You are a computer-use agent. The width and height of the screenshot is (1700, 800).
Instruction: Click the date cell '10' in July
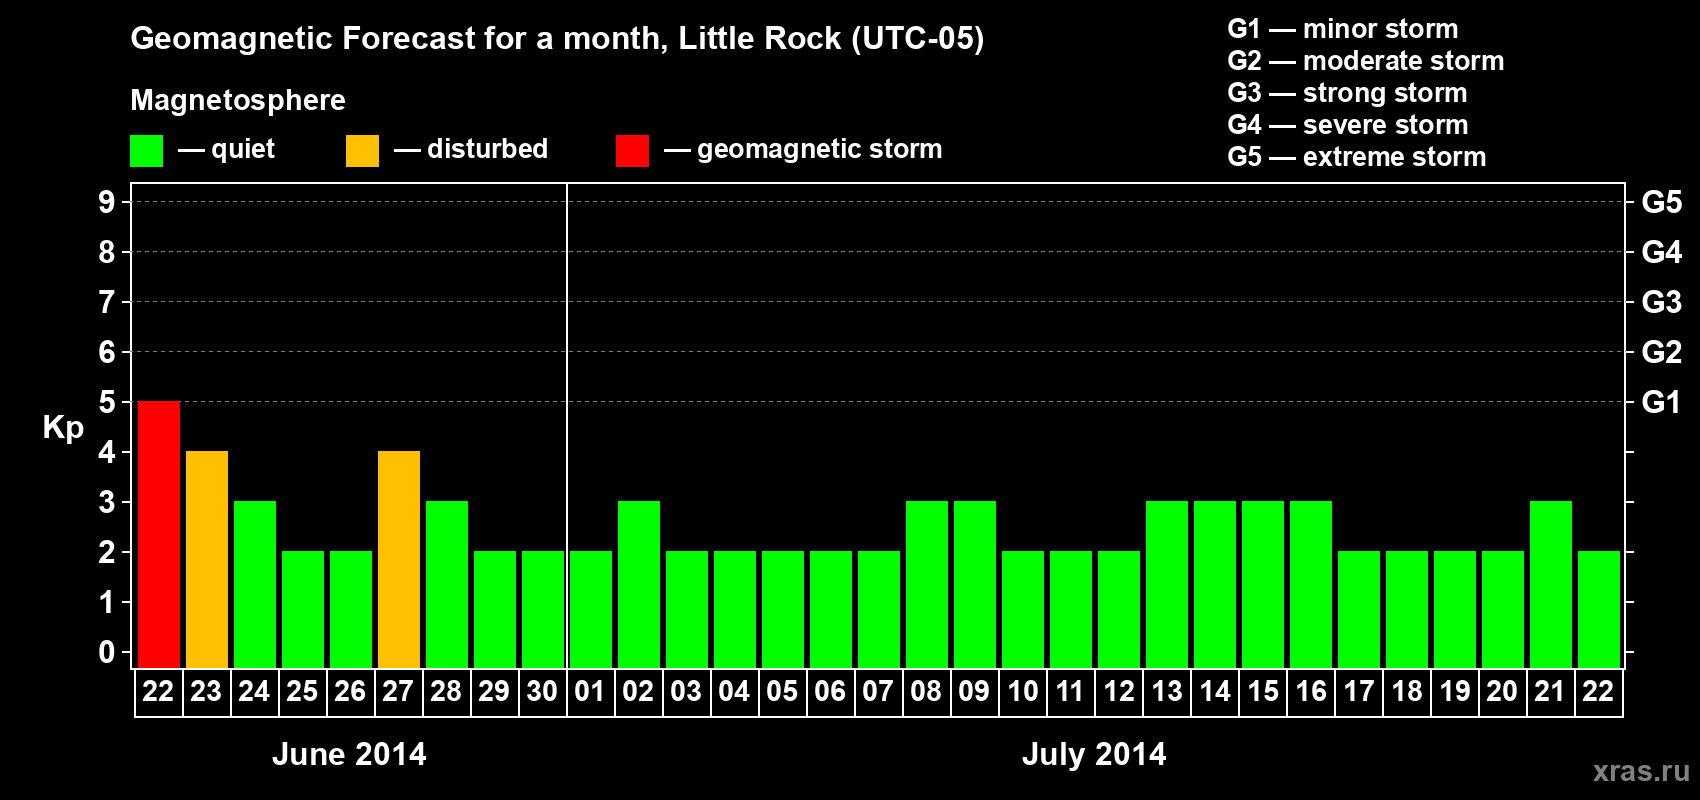(x=1023, y=692)
